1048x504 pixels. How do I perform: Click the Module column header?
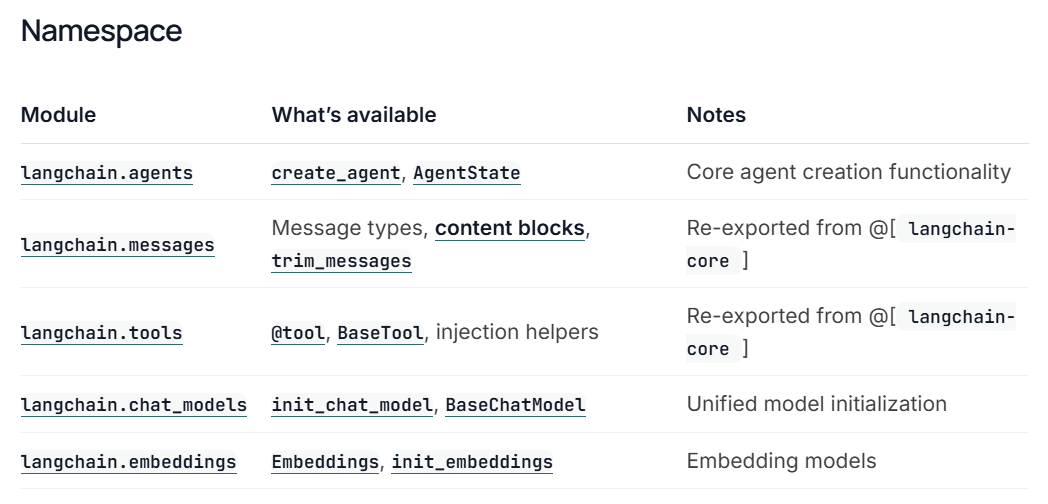(x=58, y=115)
